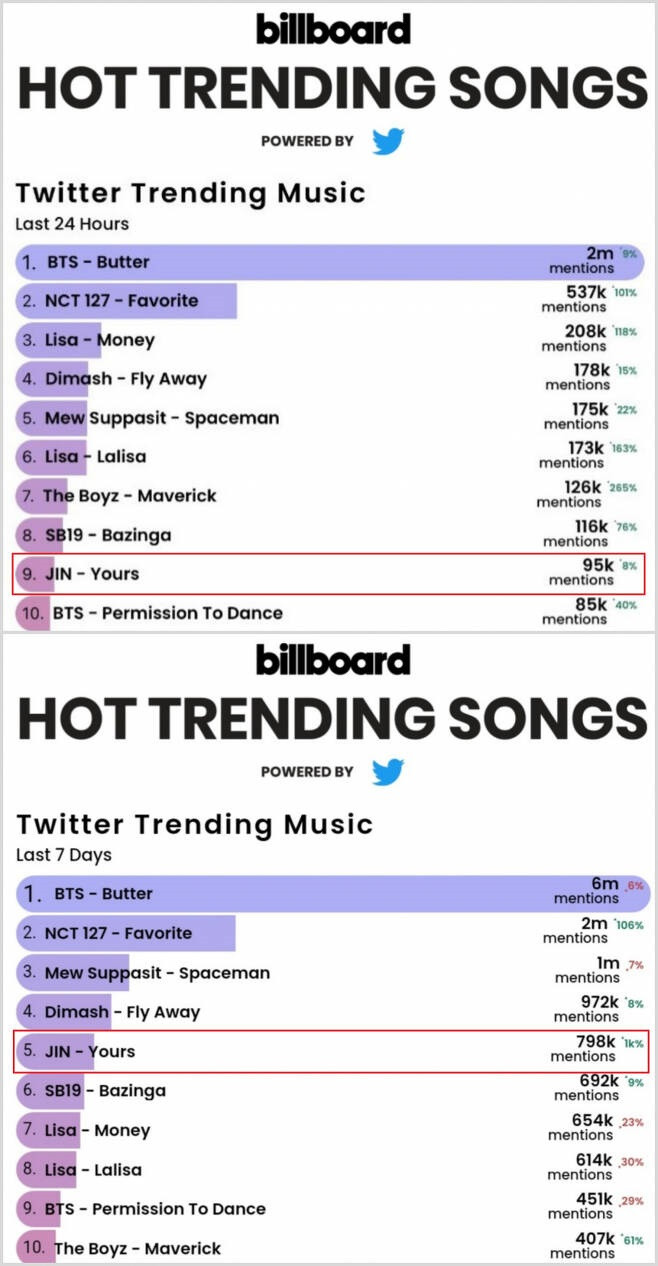The image size is (658, 1266).
Task: Select JIN - Yours with 95k mentions
Action: coord(330,574)
